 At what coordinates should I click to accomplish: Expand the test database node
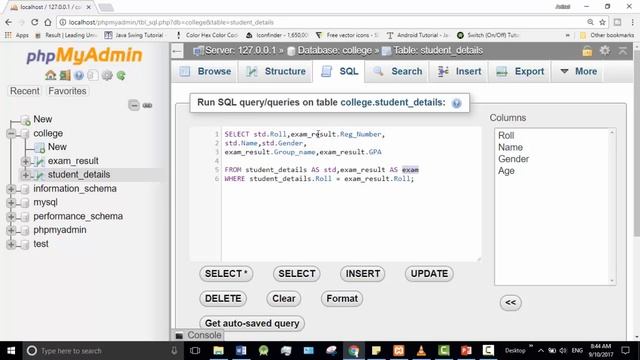11,244
